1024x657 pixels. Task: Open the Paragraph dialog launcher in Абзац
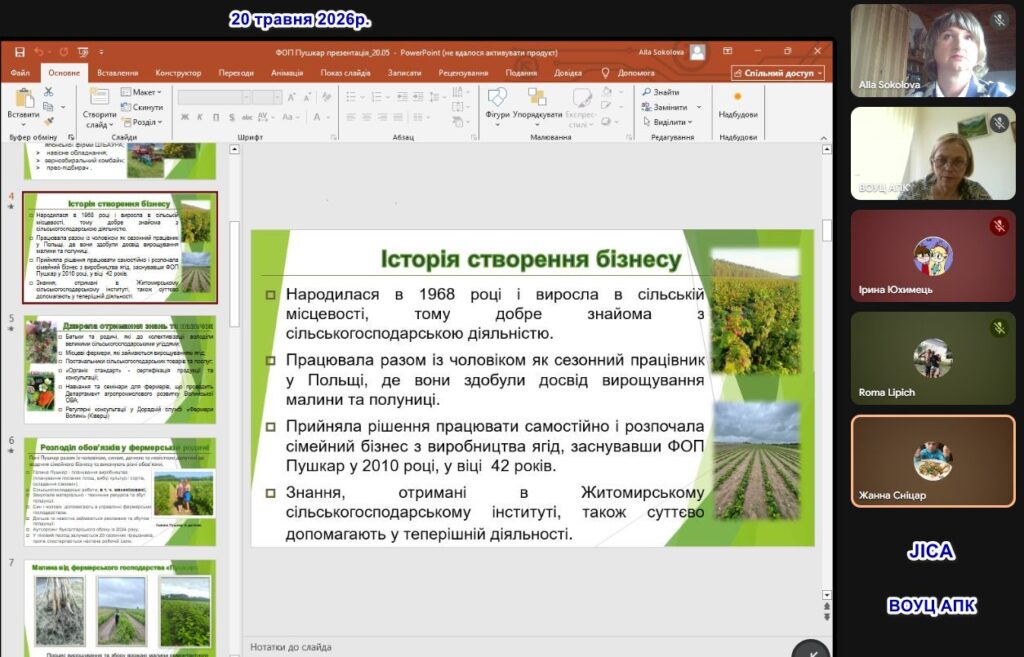point(474,137)
